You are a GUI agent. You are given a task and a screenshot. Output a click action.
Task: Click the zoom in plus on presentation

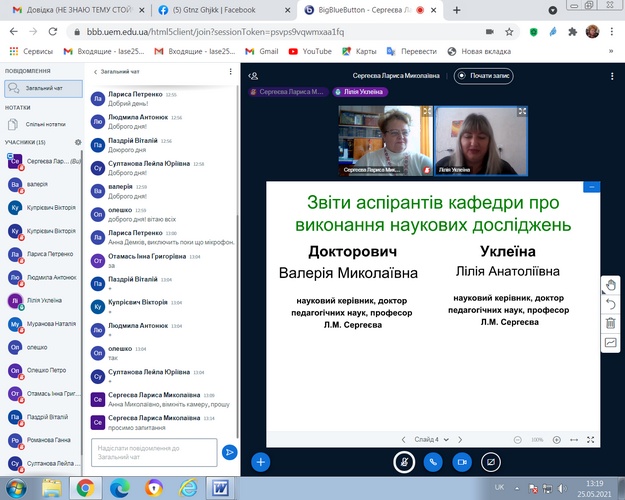(x=558, y=439)
